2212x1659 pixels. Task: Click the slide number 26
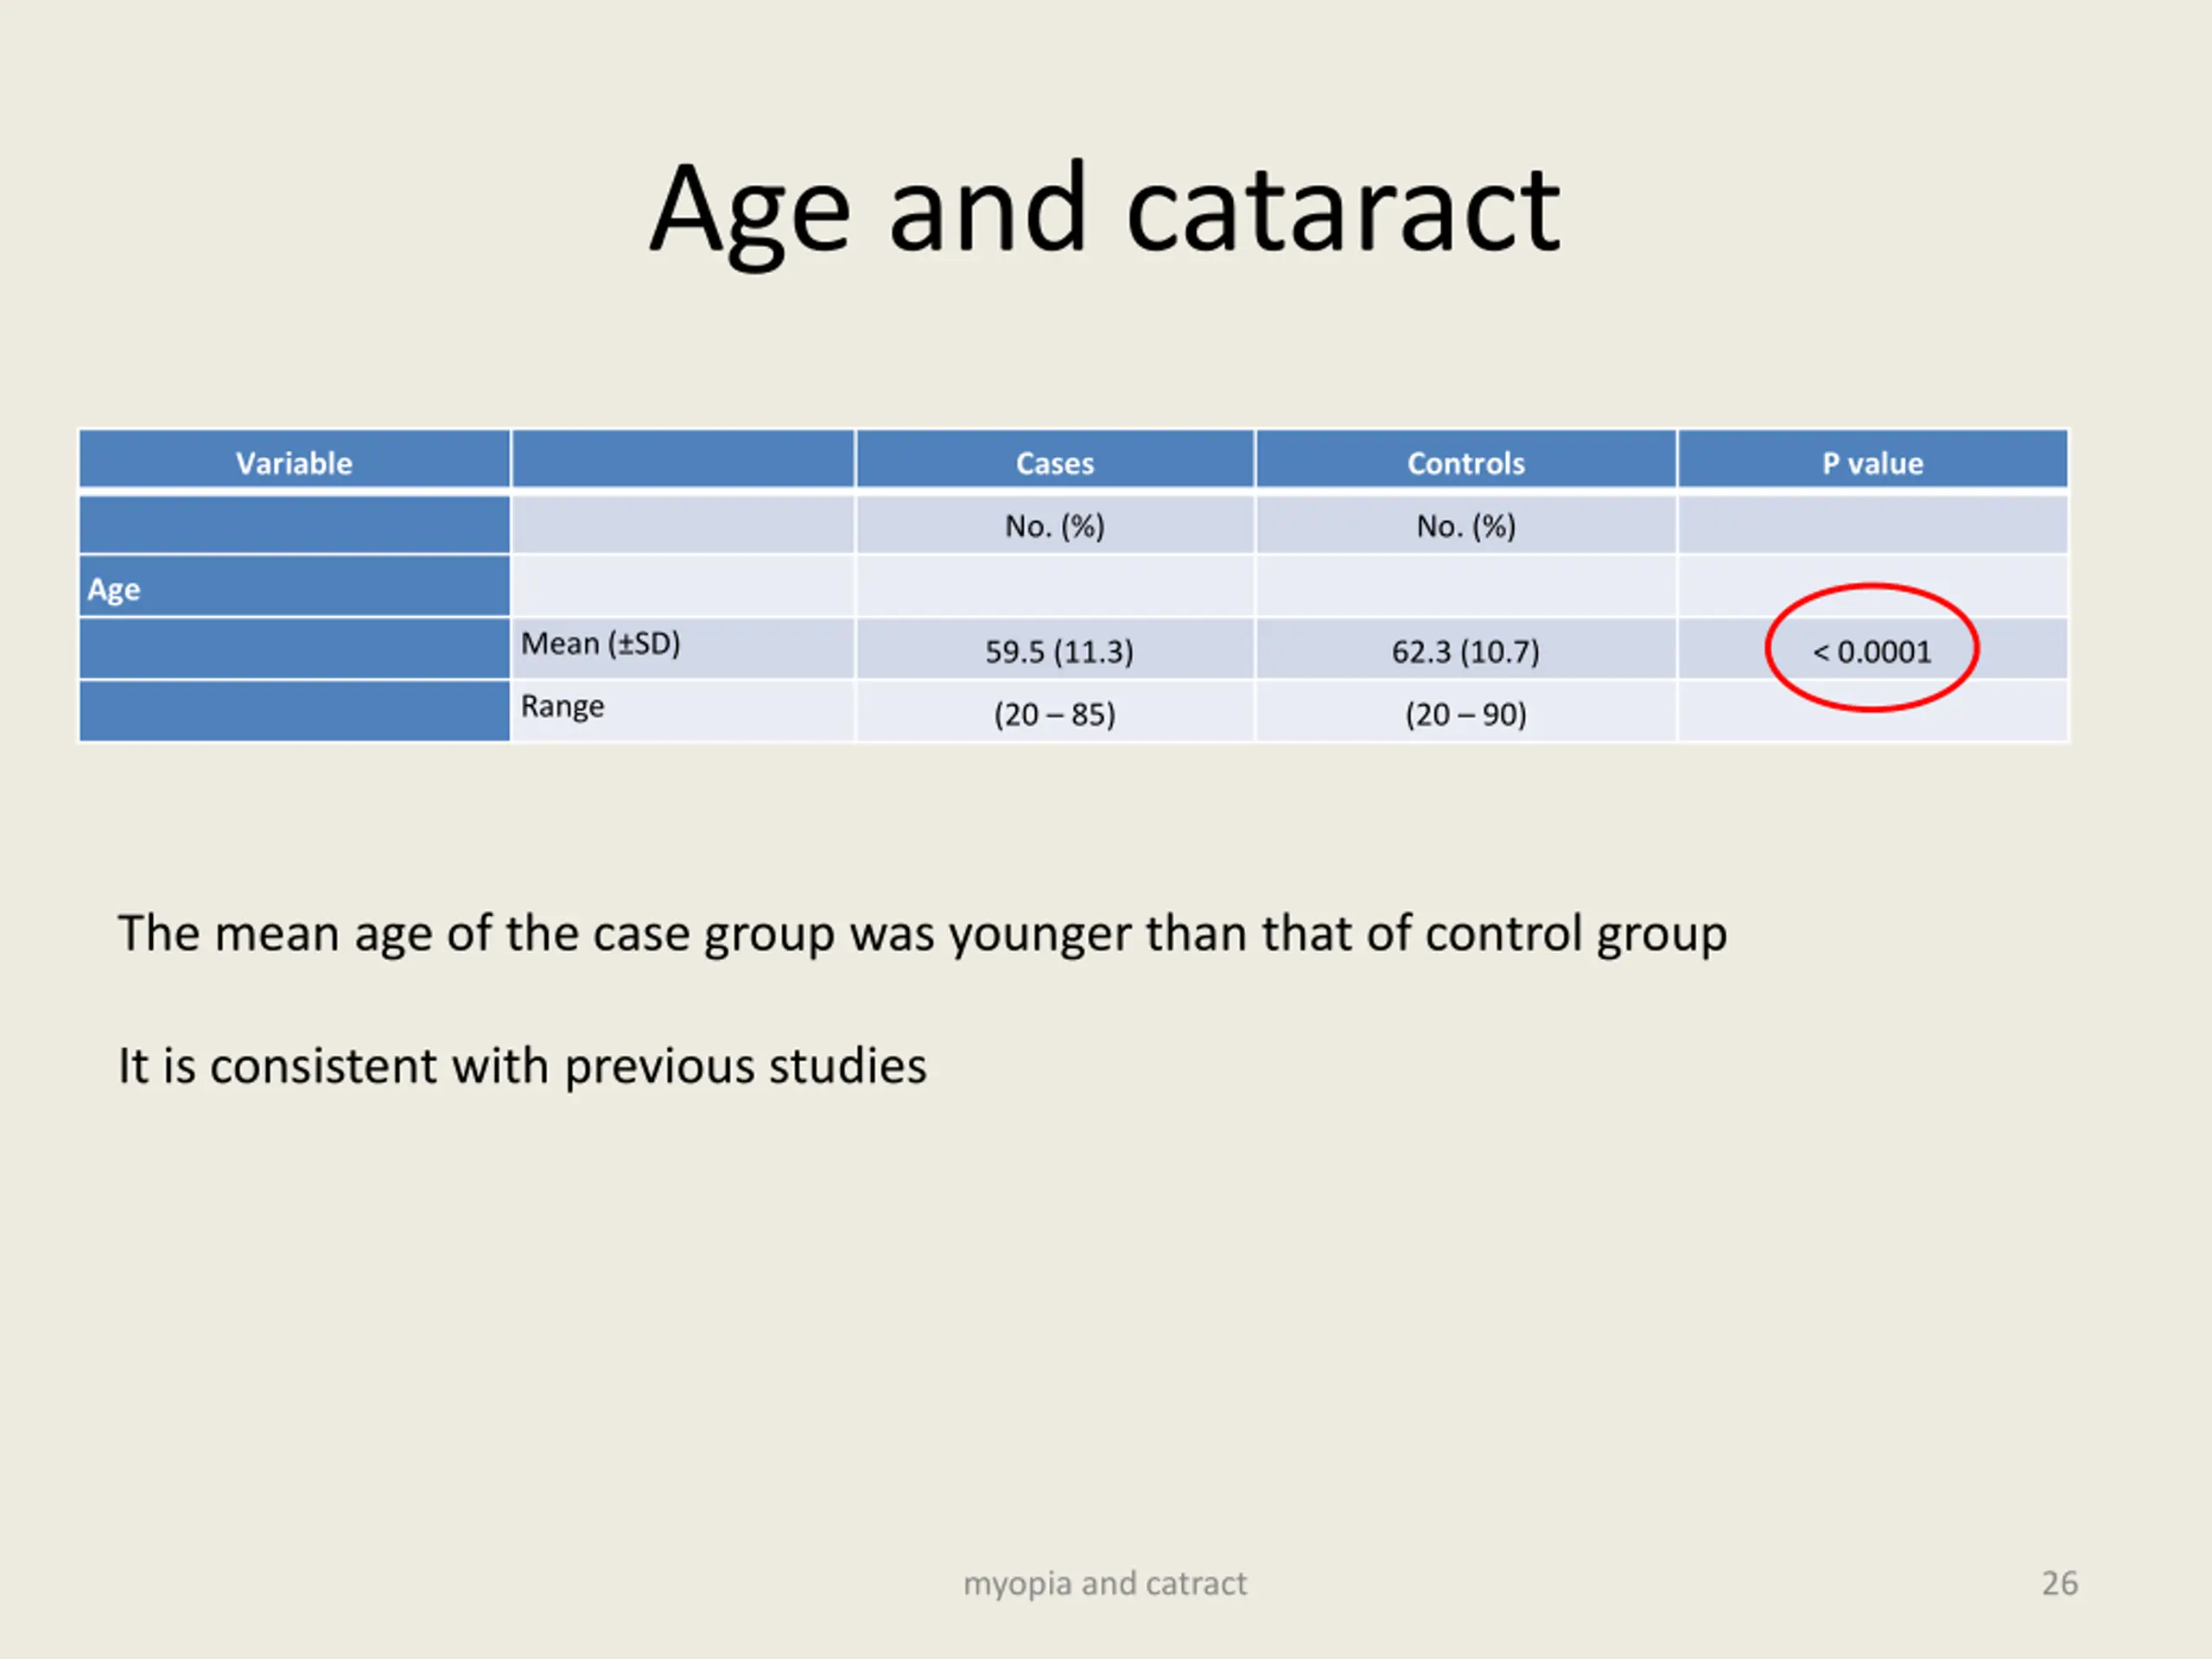[x=2059, y=1583]
